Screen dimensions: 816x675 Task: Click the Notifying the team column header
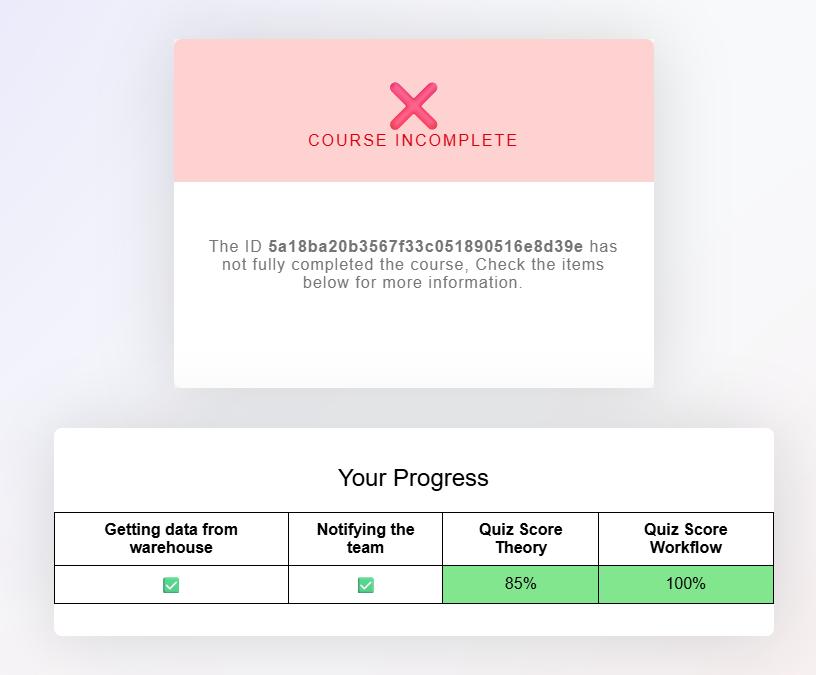point(365,539)
